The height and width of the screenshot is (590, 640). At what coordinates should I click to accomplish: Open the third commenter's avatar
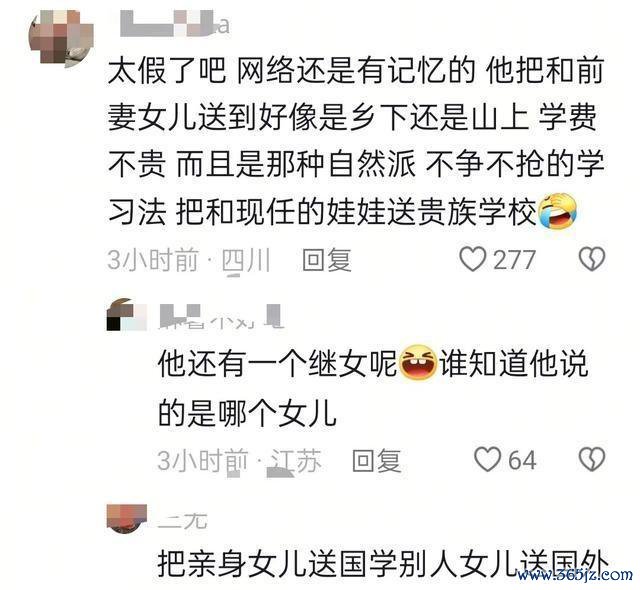coord(127,519)
